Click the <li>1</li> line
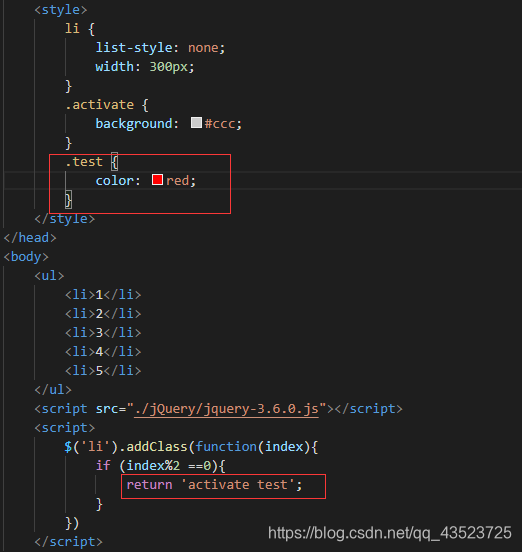Viewport: 522px width, 552px height. point(103,295)
